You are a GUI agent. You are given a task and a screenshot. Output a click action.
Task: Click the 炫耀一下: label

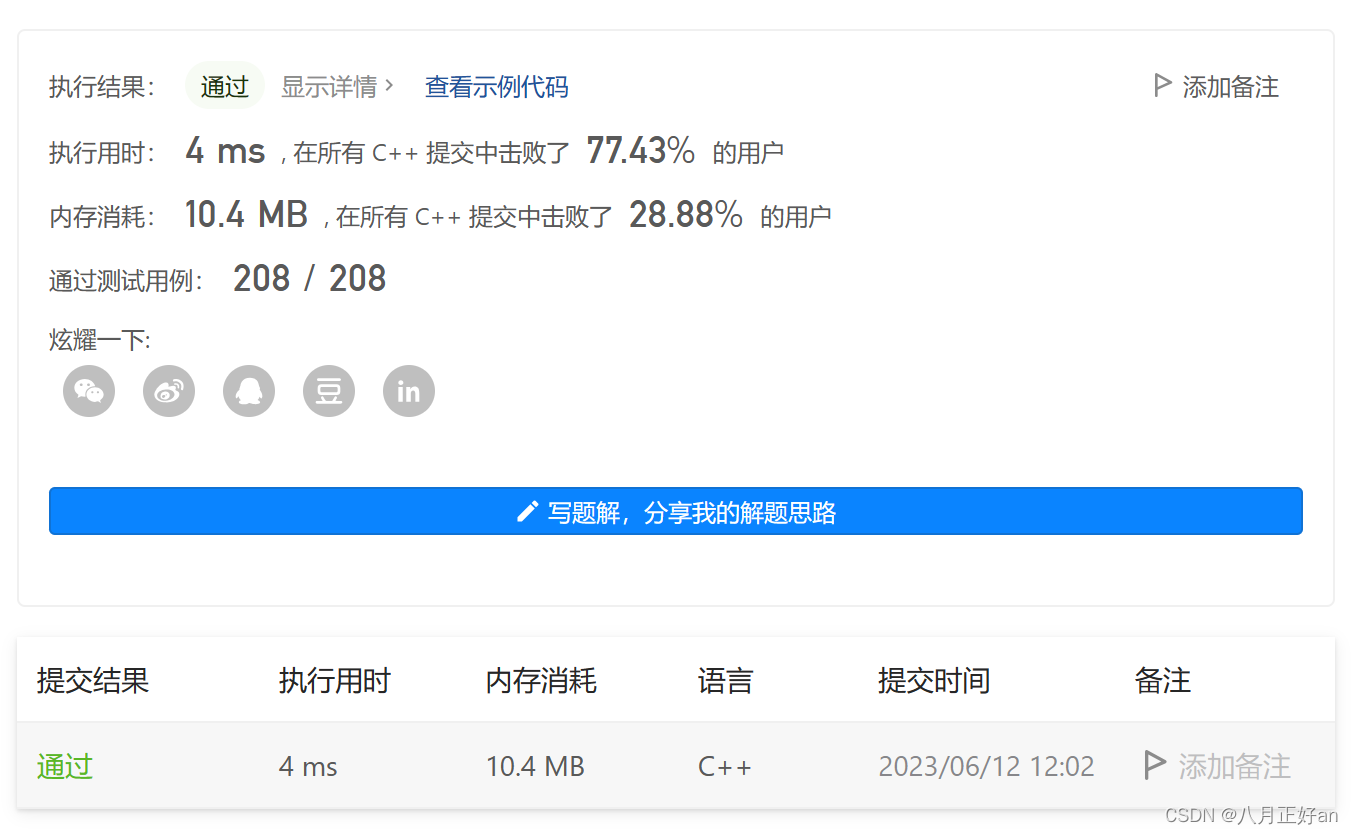pos(100,340)
